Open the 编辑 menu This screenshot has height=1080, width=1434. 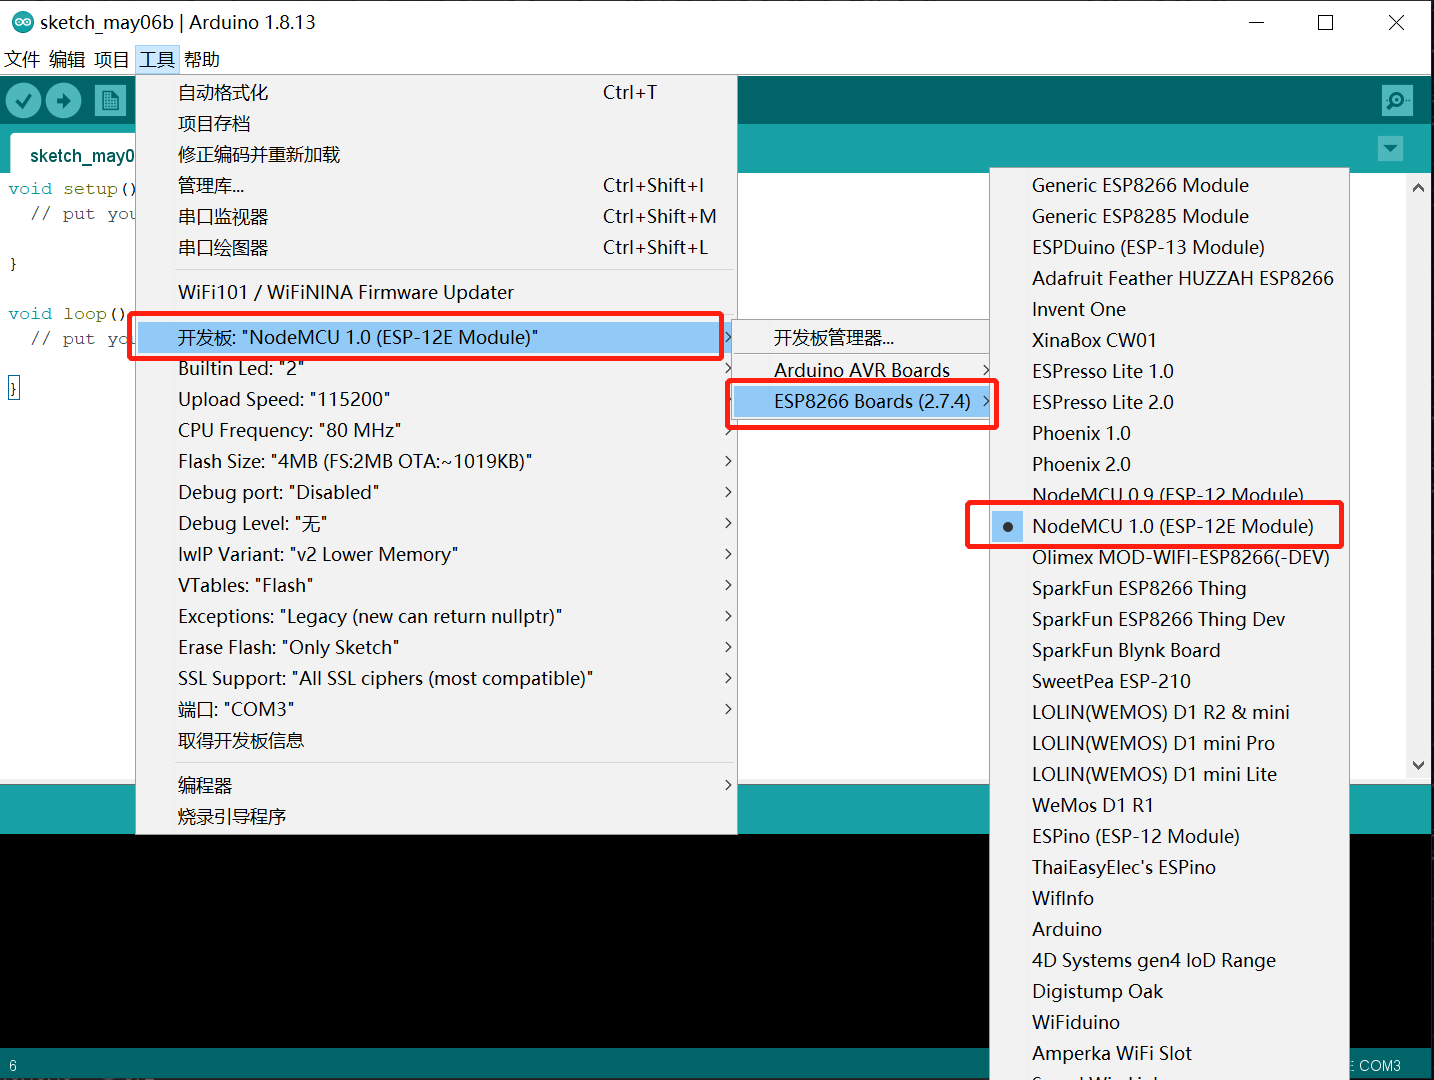(x=67, y=60)
